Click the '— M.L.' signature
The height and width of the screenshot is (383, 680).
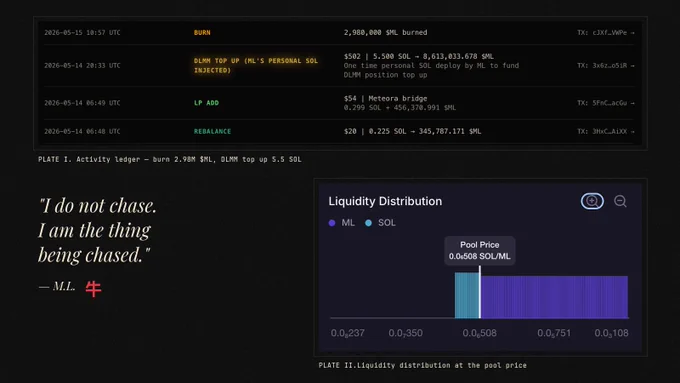(x=57, y=286)
